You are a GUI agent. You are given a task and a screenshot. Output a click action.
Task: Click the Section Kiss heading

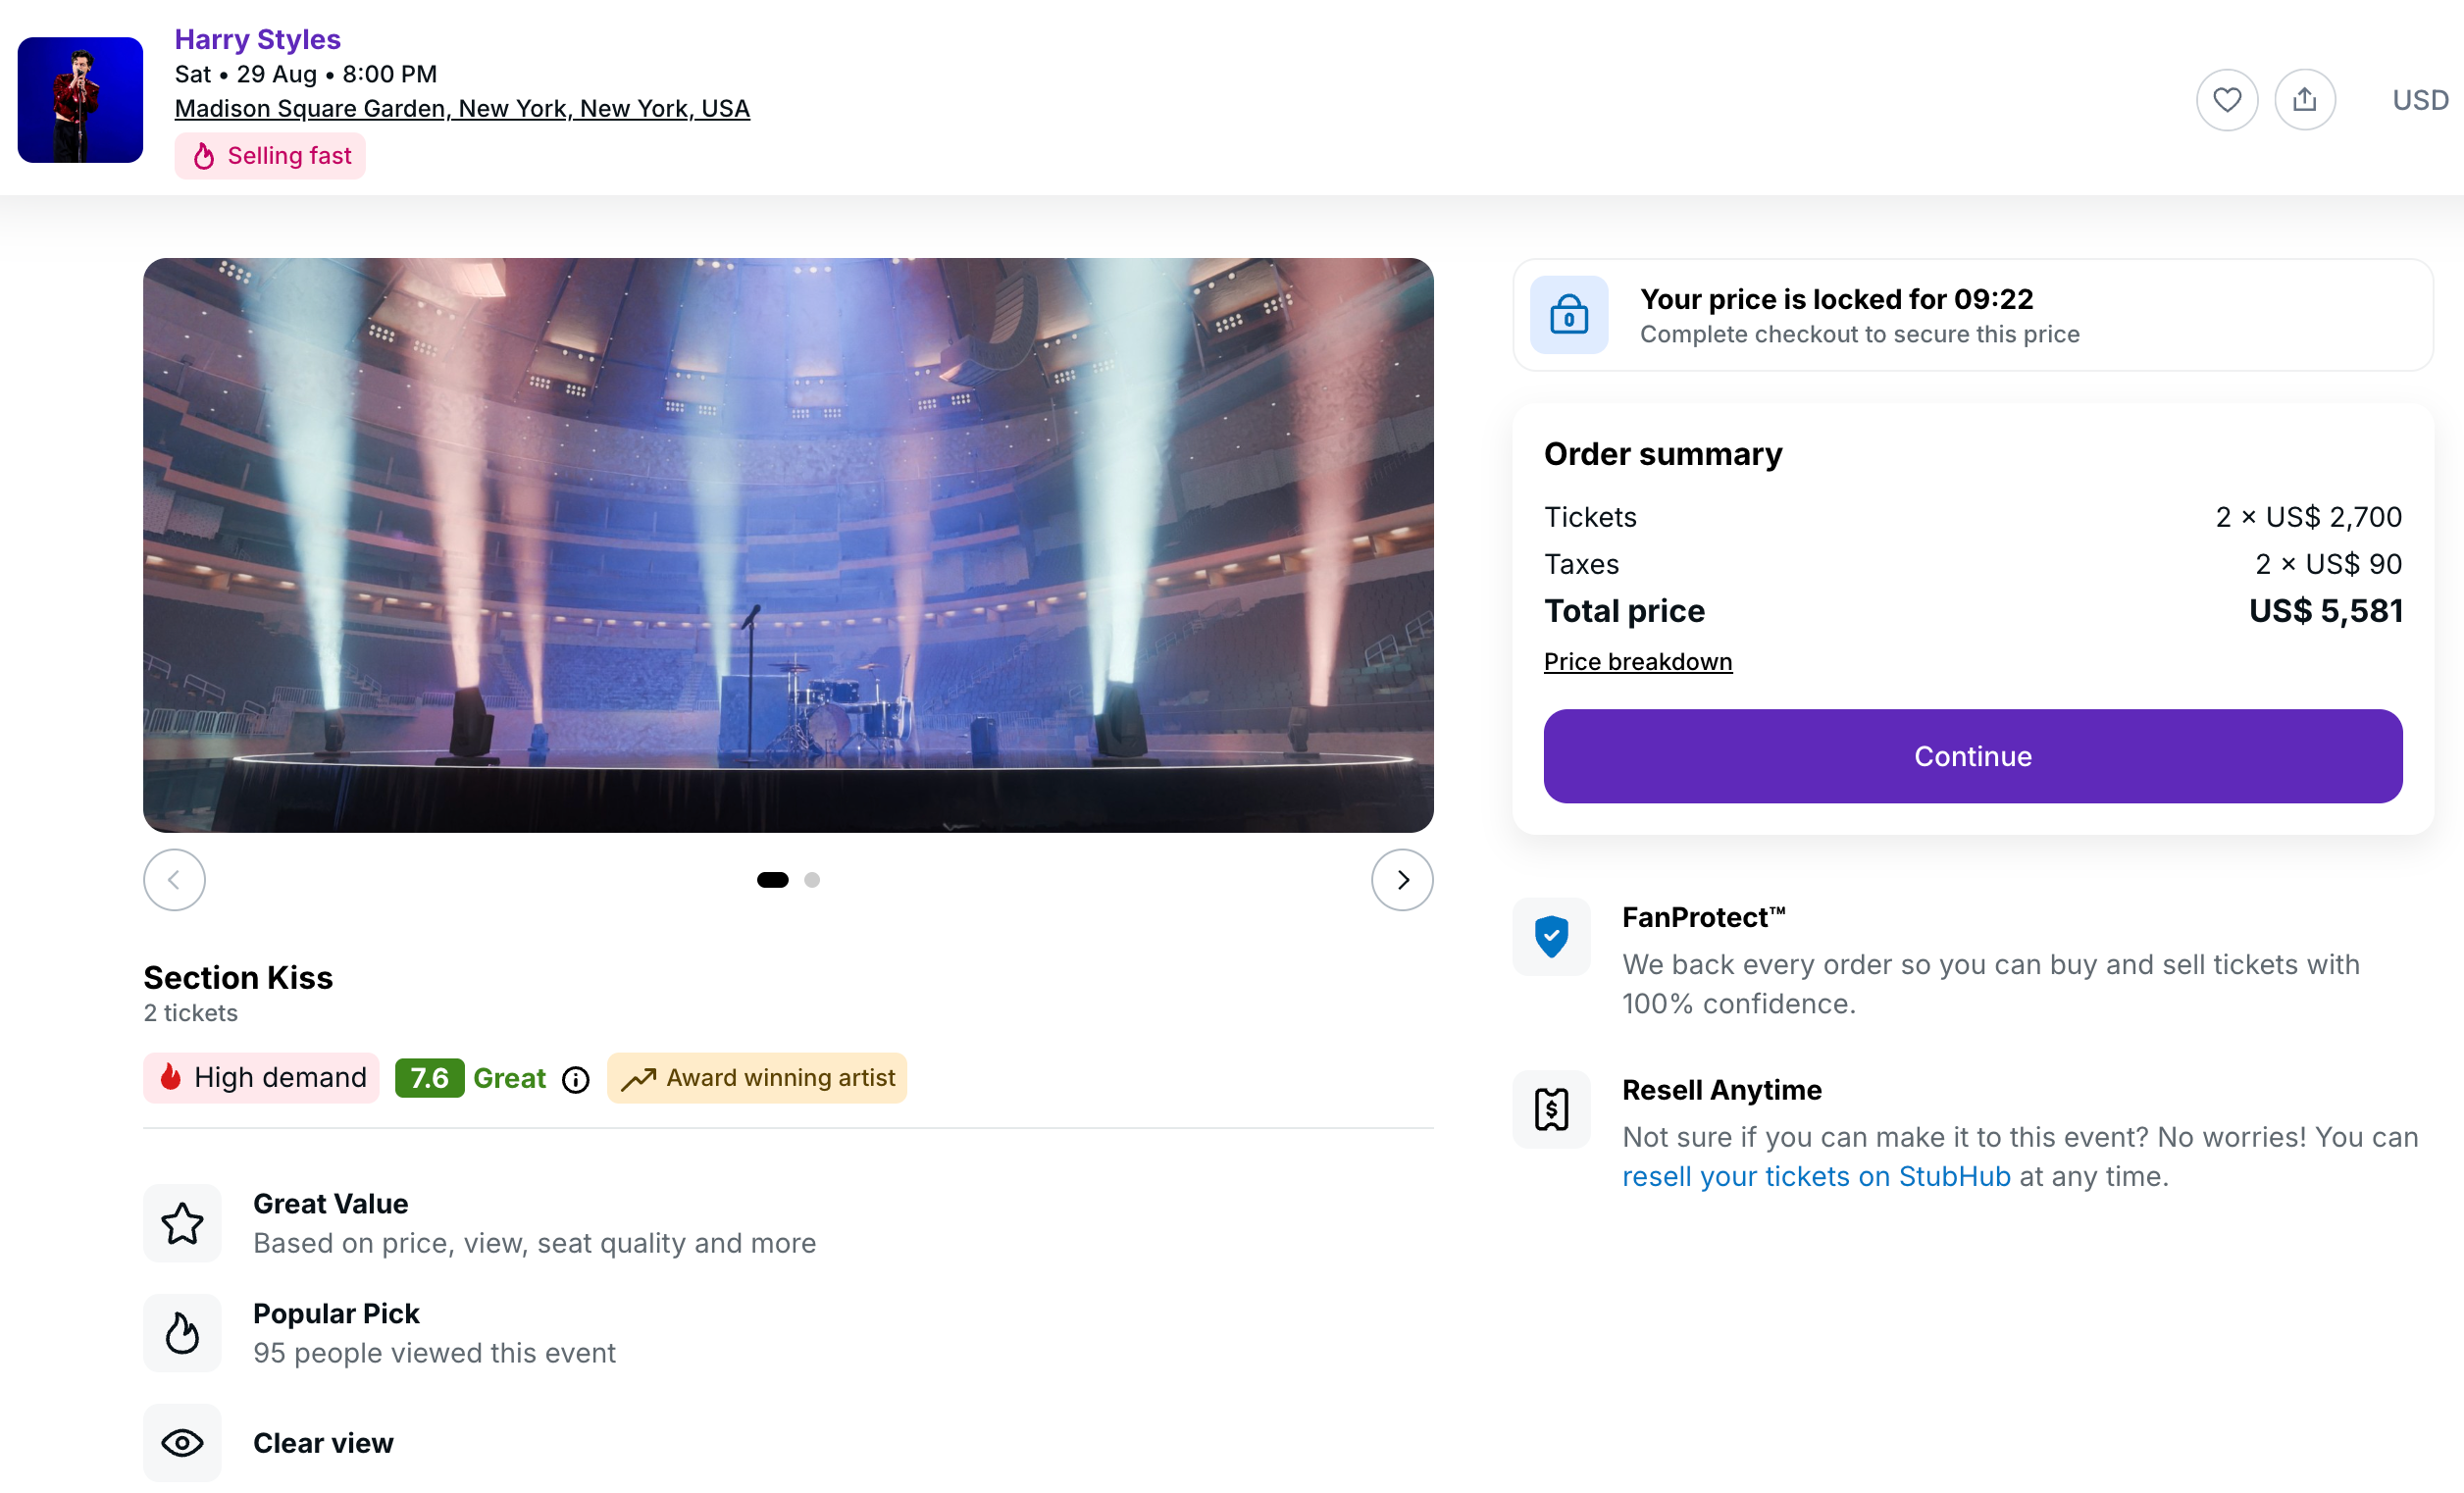pos(238,978)
